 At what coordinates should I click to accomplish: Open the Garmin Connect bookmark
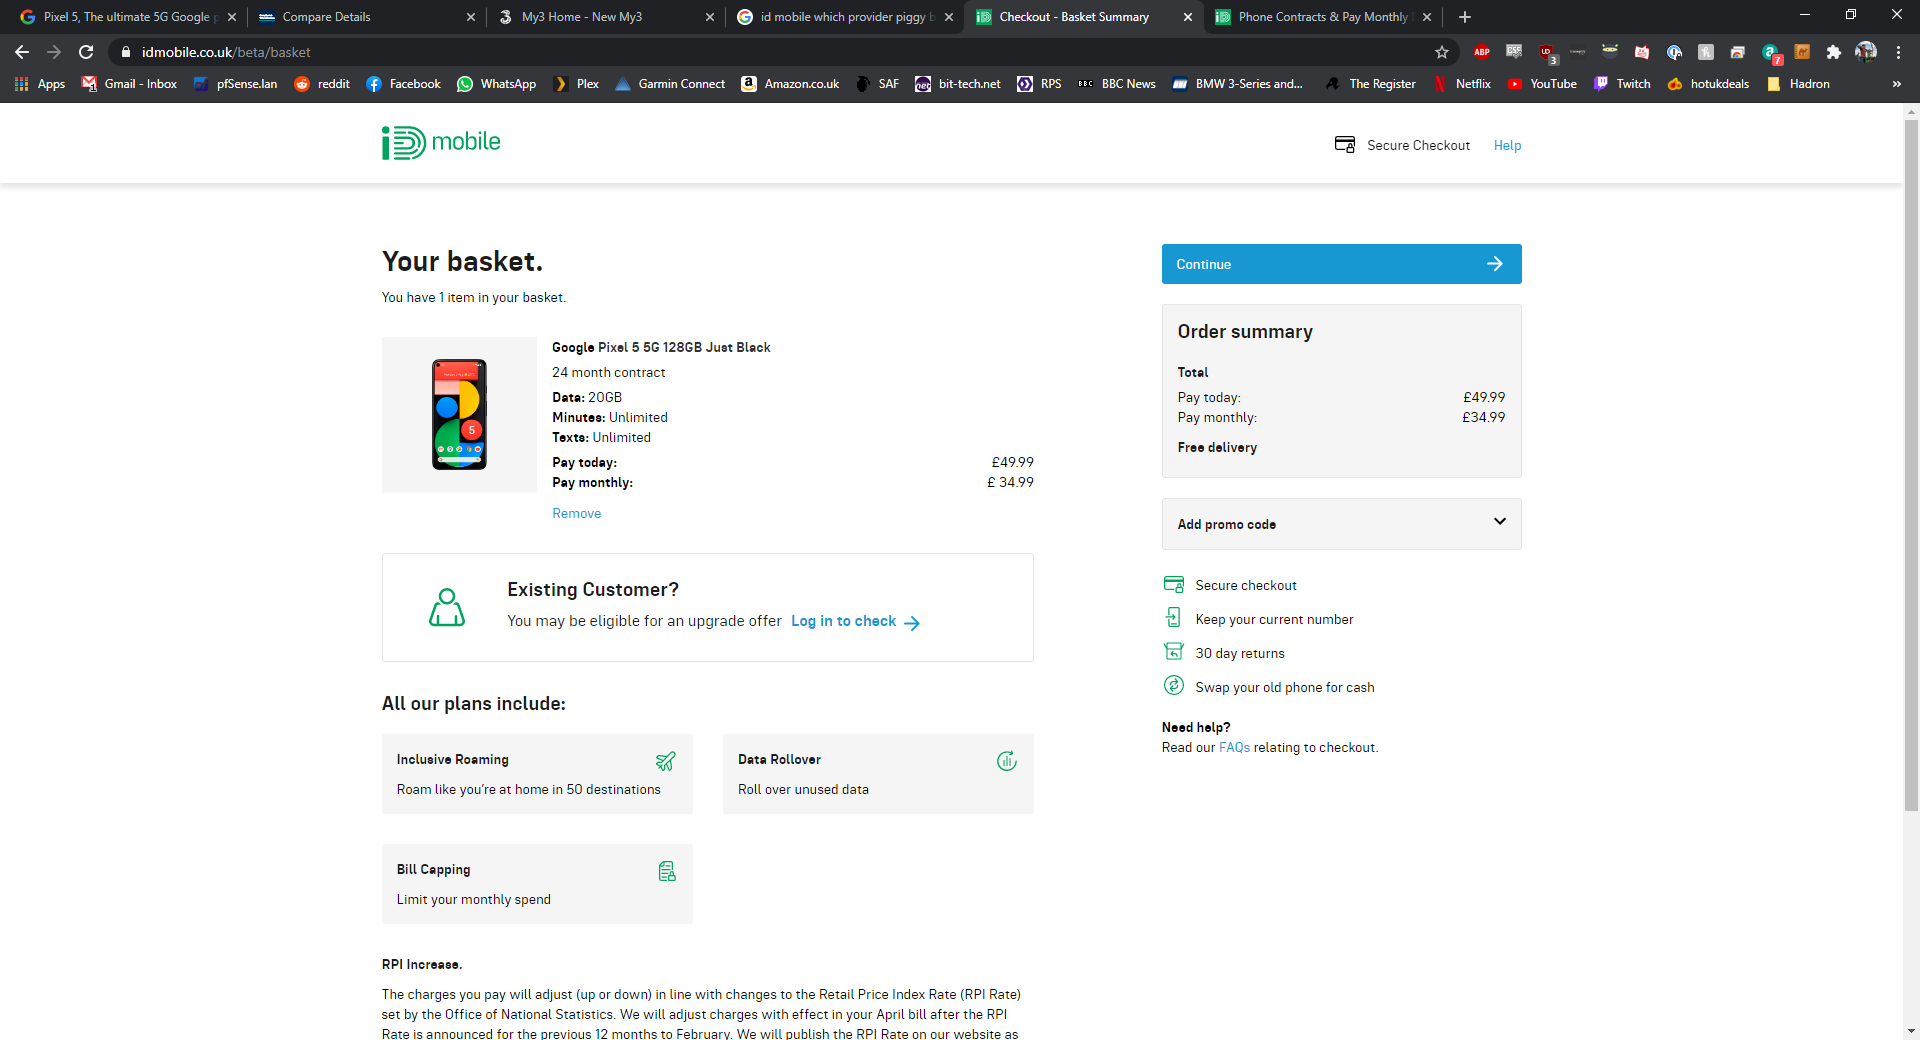click(670, 84)
